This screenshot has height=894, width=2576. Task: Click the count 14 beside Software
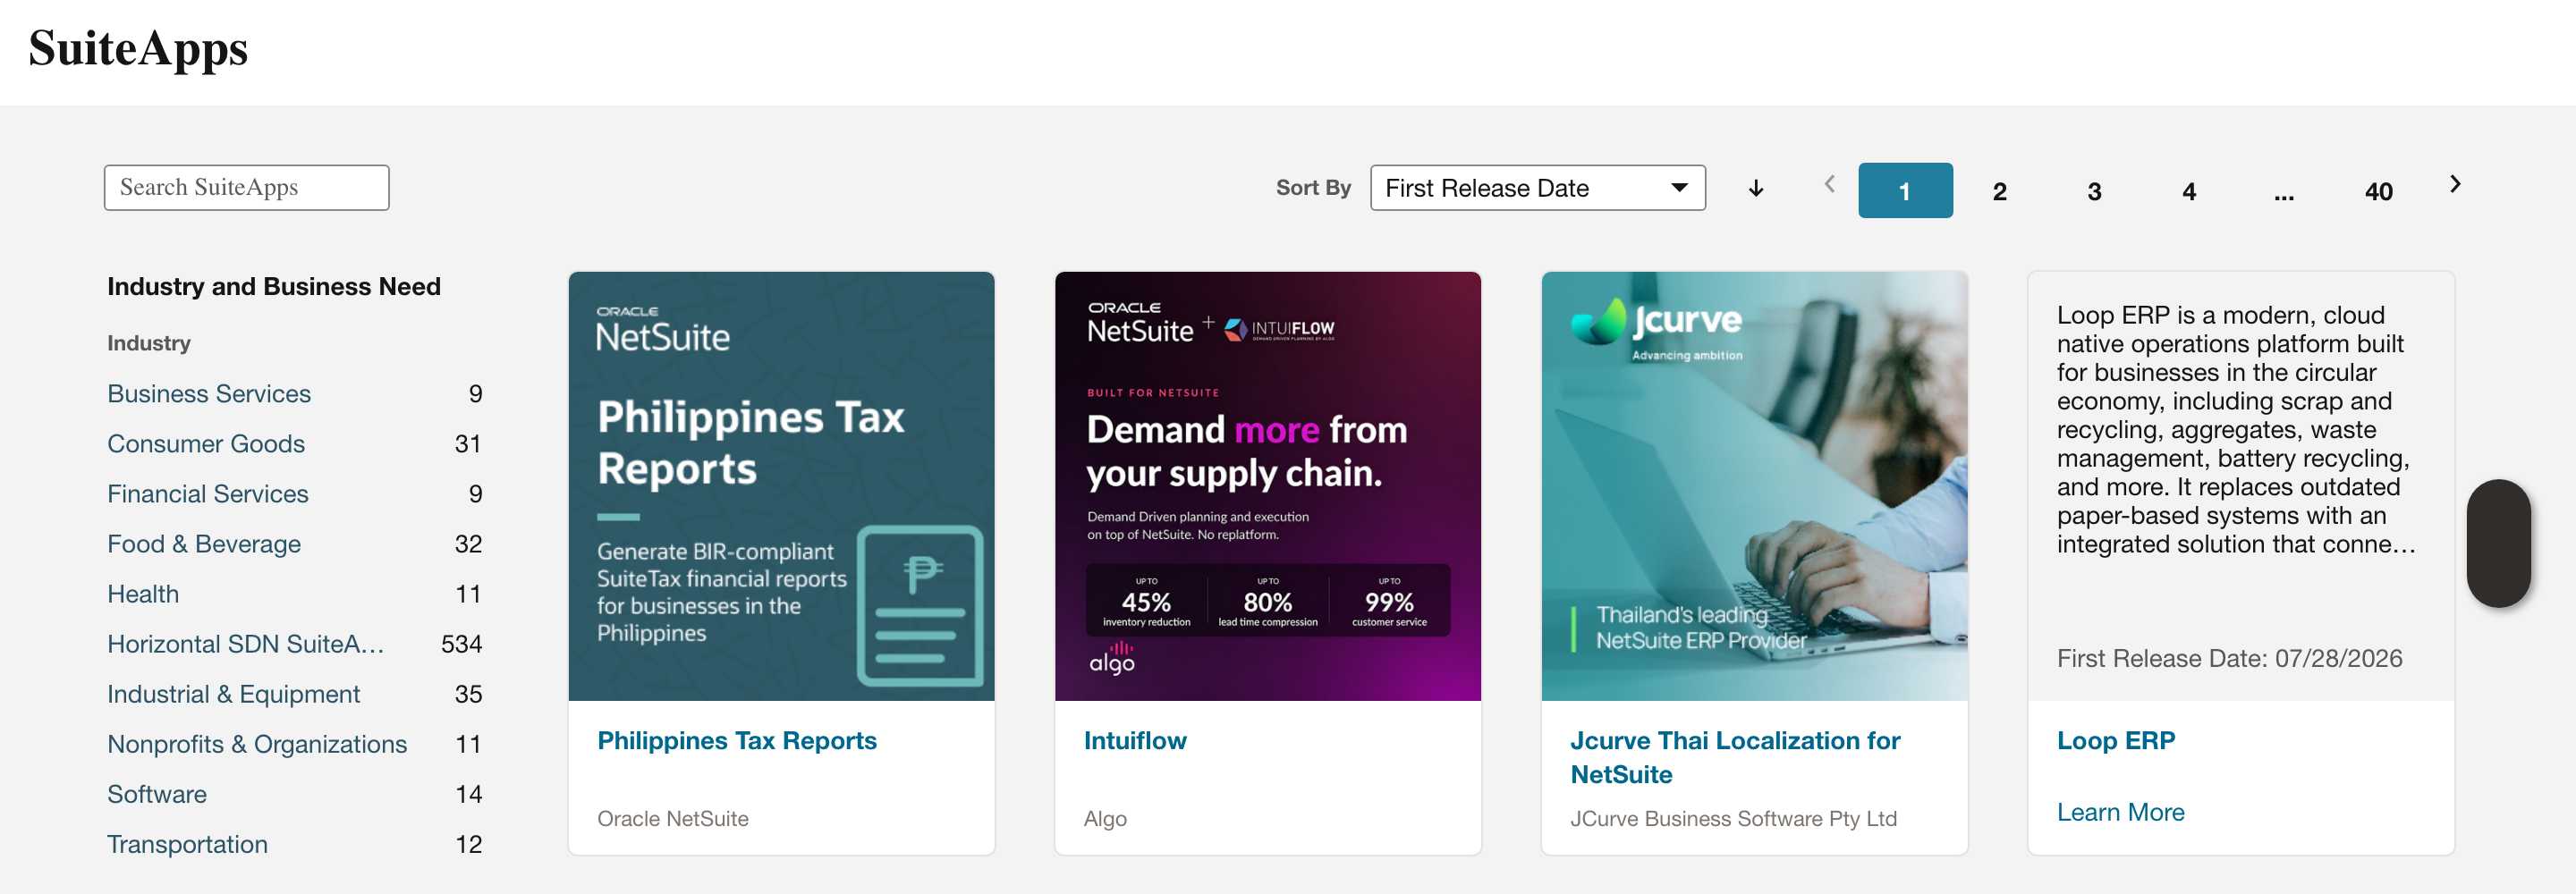(x=468, y=794)
